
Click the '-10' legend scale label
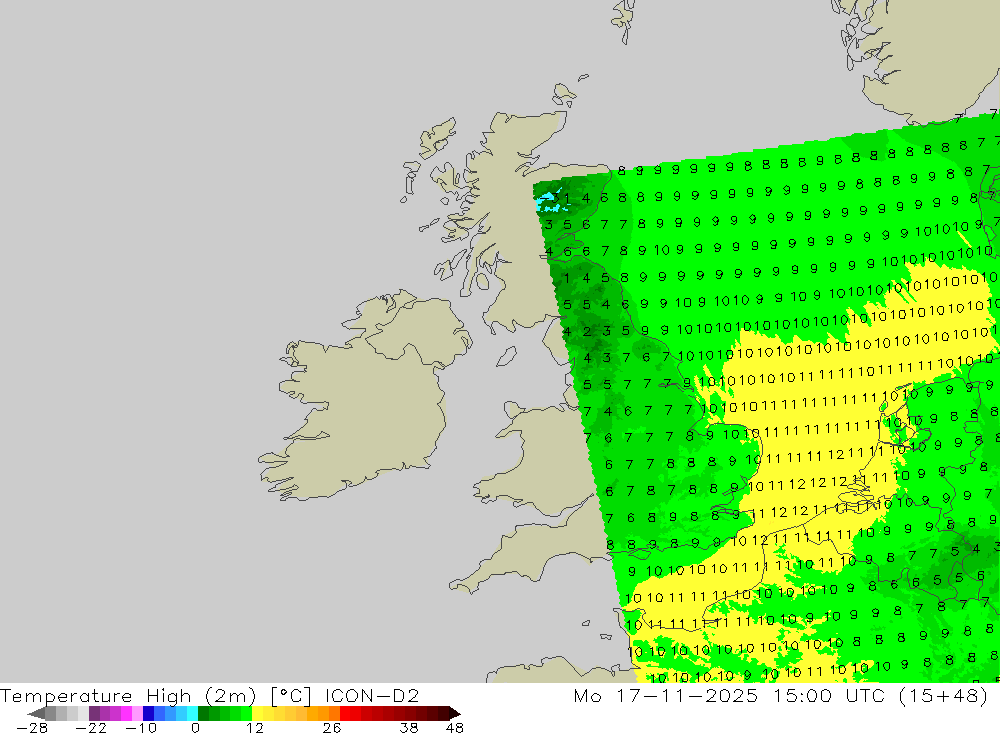click(141, 728)
